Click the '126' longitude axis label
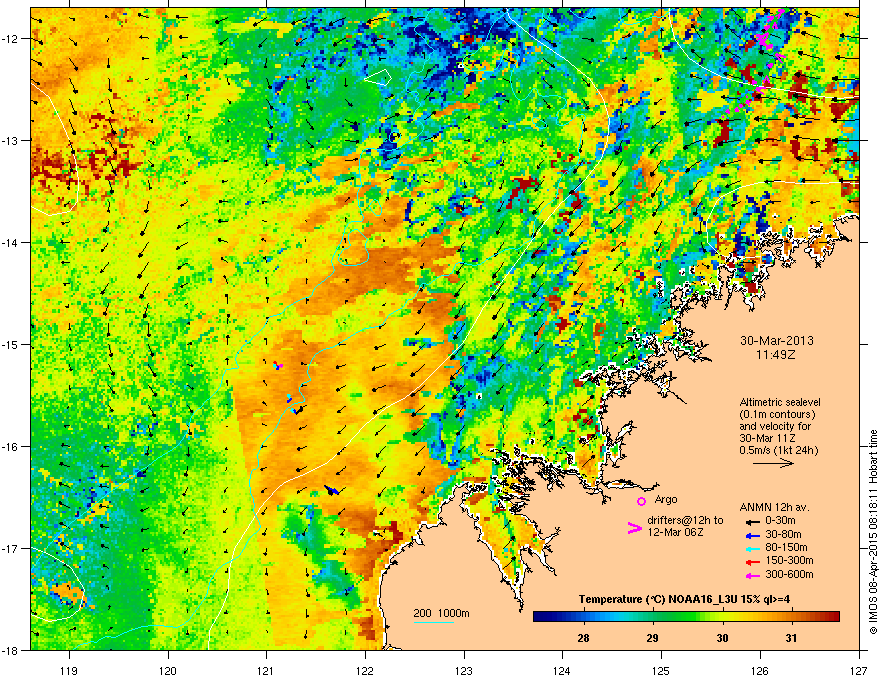The height and width of the screenshot is (680, 880). pyautogui.click(x=760, y=670)
